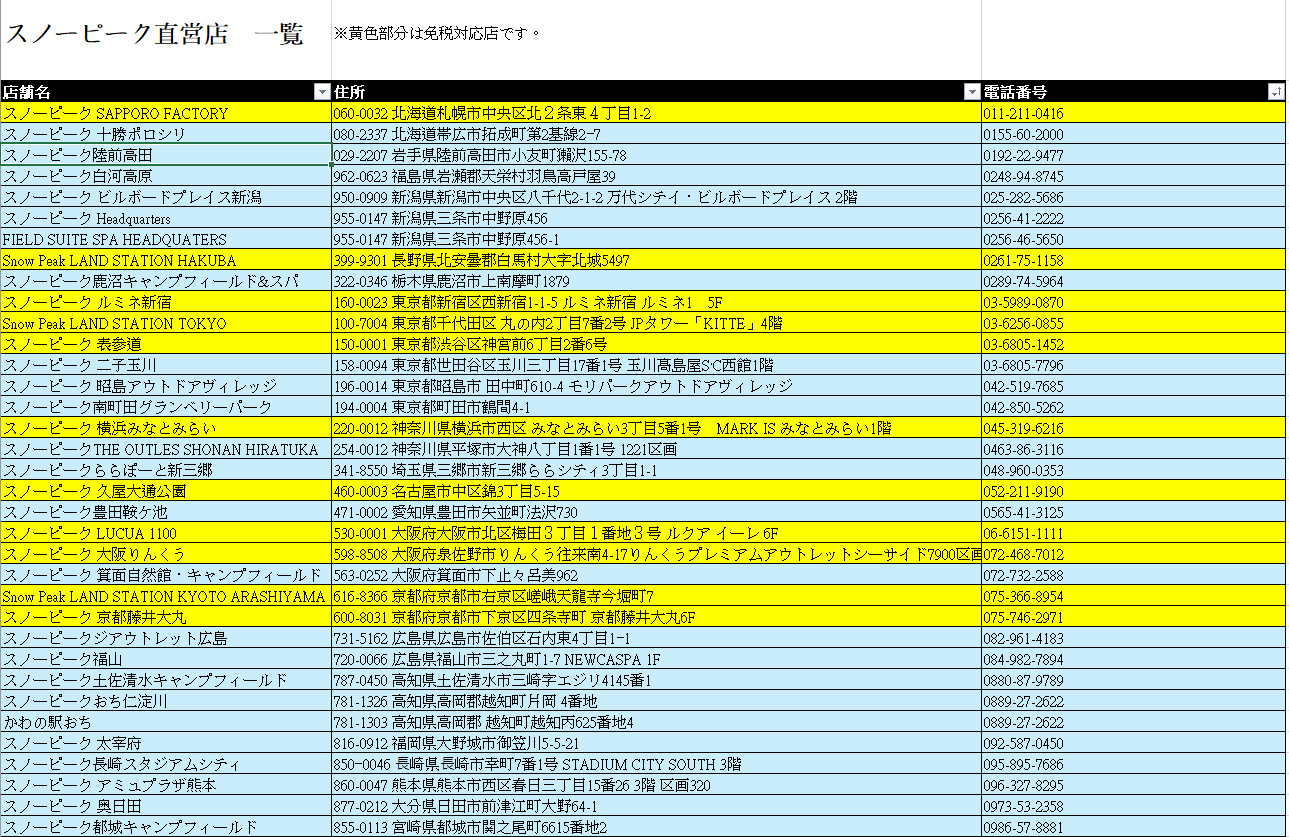Click the かわの駅おち store name
The width and height of the screenshot is (1289, 837).
(x=166, y=723)
